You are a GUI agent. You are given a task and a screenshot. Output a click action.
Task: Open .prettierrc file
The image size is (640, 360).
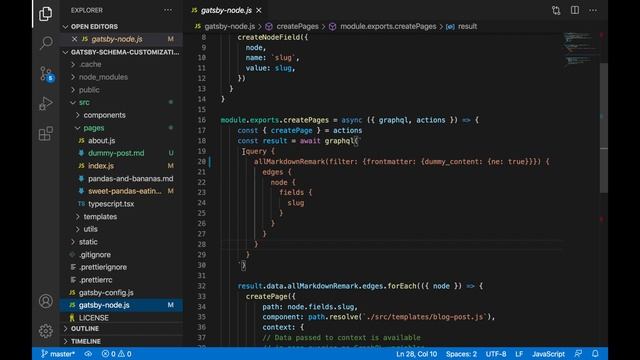pyautogui.click(x=121, y=280)
